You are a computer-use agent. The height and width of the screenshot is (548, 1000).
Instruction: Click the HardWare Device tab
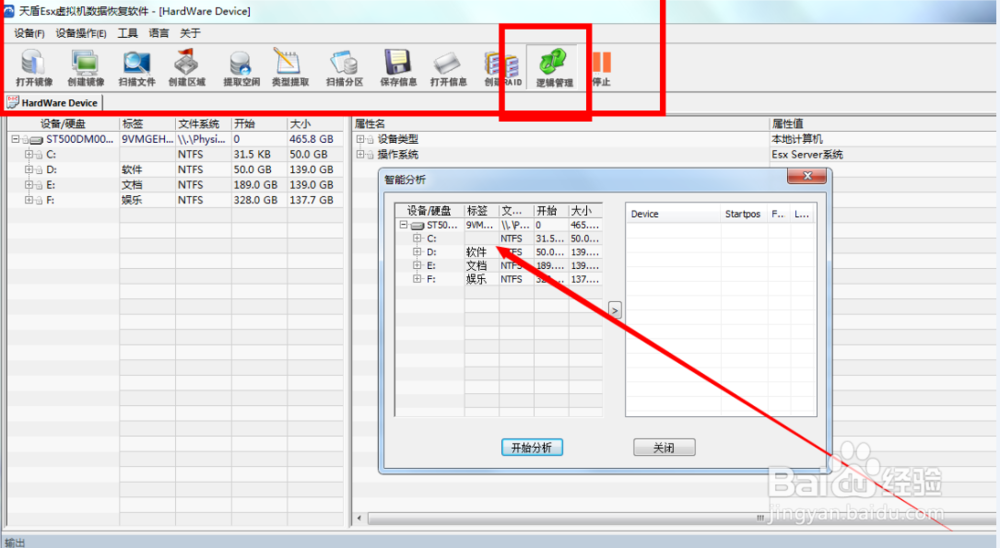click(x=52, y=103)
